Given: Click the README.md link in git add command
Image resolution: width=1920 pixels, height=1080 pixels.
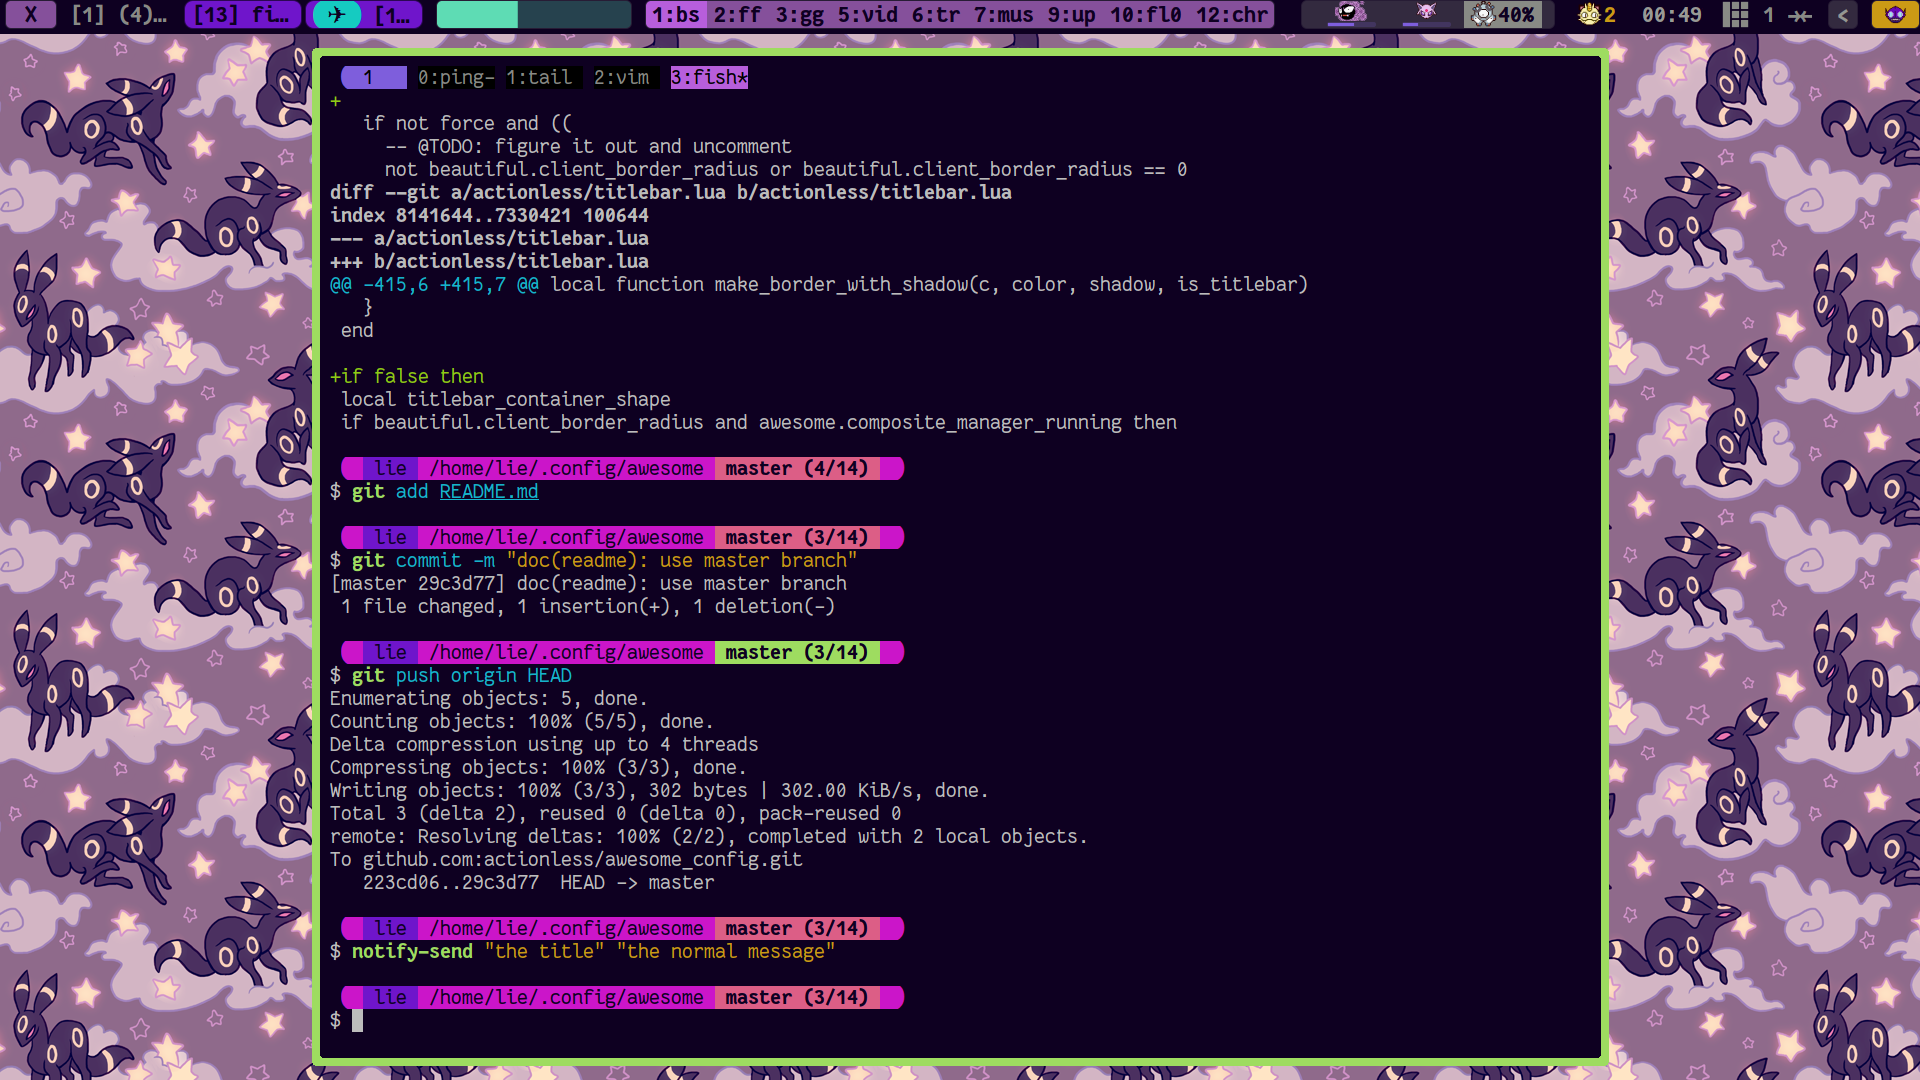Looking at the screenshot, I should point(489,491).
